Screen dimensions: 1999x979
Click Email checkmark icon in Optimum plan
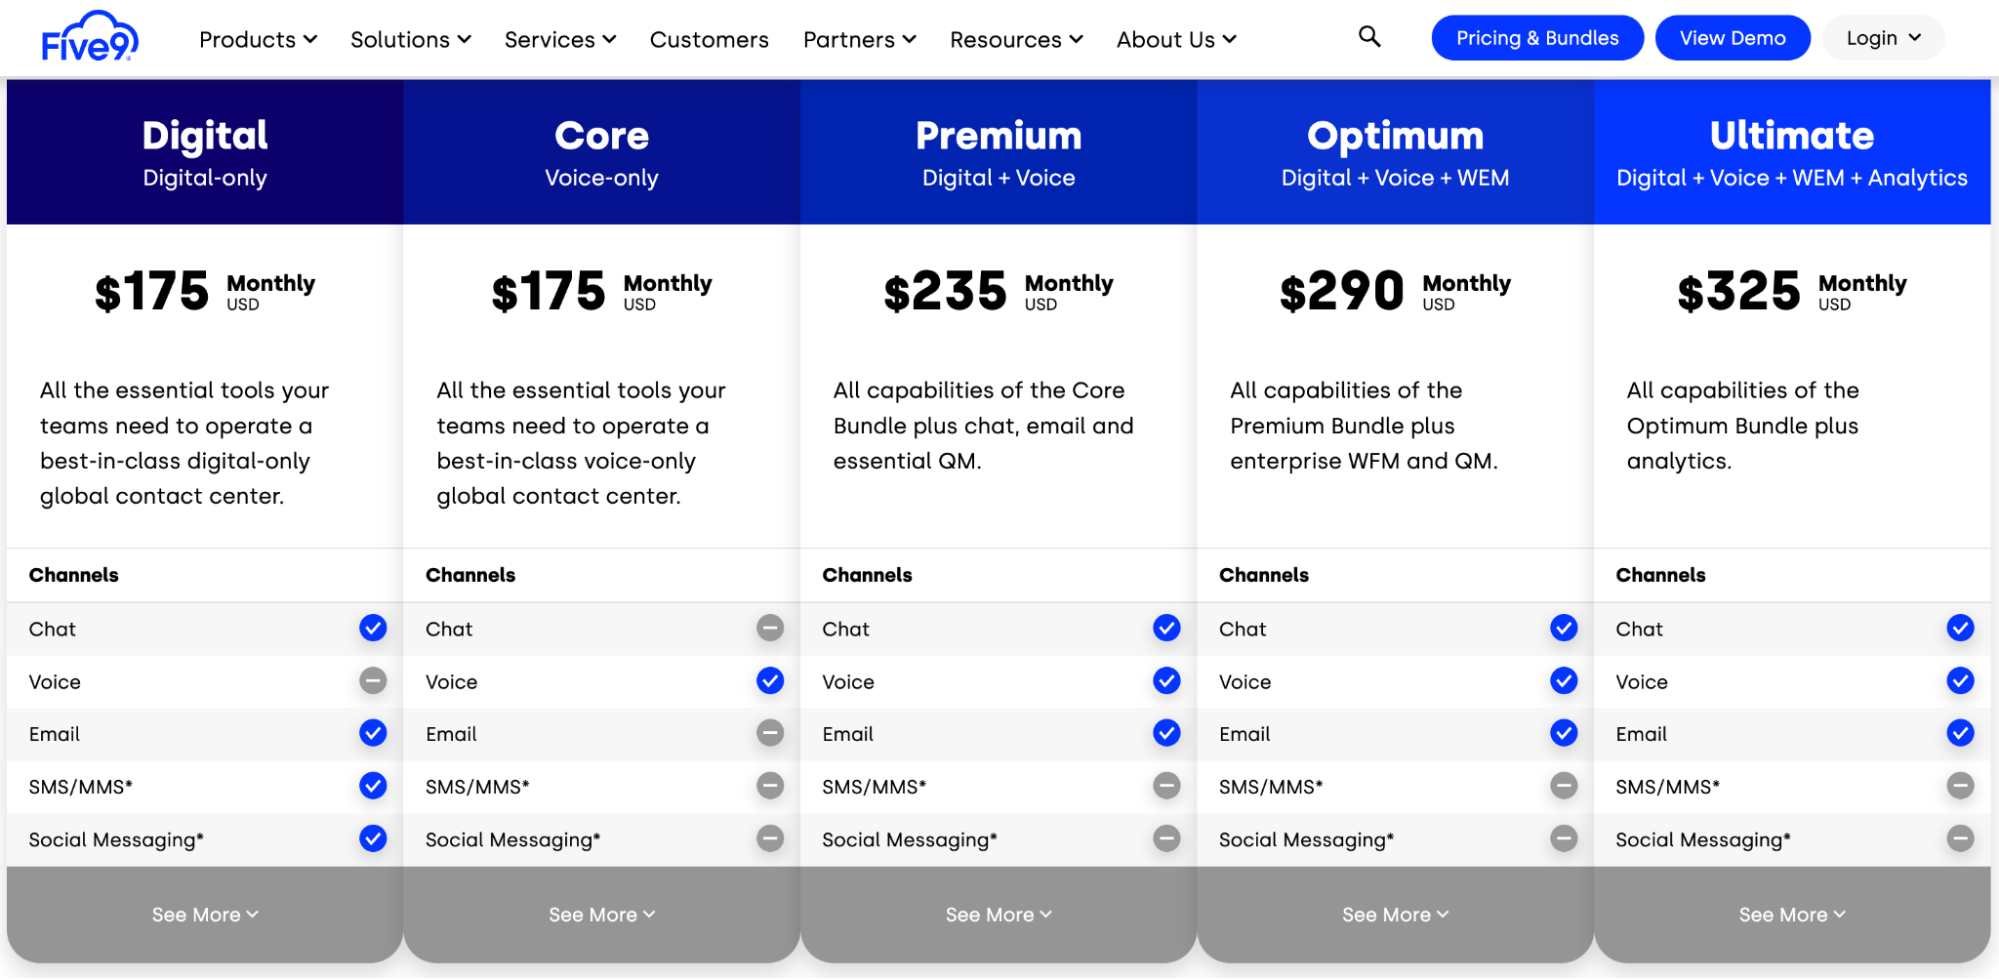[x=1563, y=733]
